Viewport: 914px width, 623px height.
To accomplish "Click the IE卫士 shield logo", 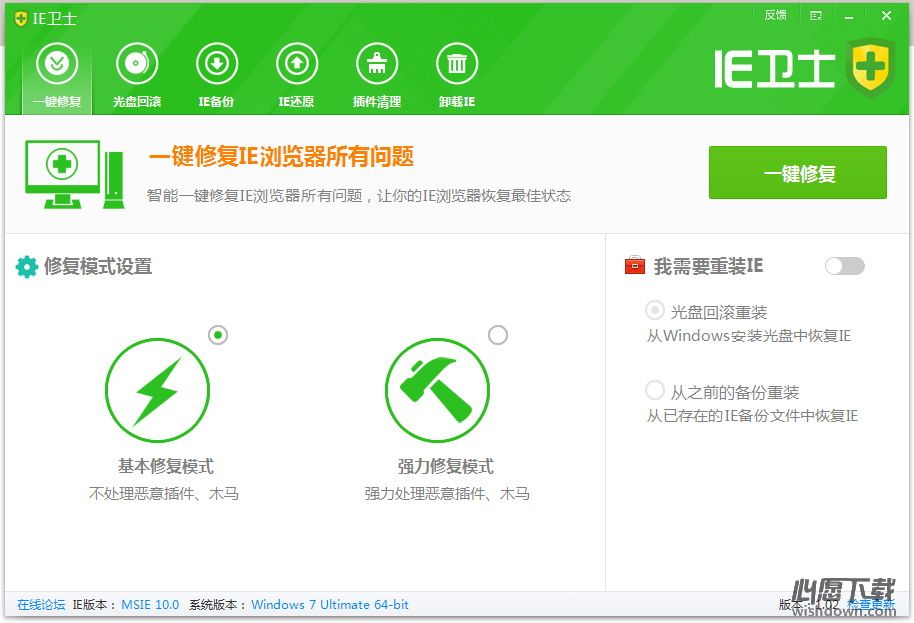I will click(x=871, y=67).
